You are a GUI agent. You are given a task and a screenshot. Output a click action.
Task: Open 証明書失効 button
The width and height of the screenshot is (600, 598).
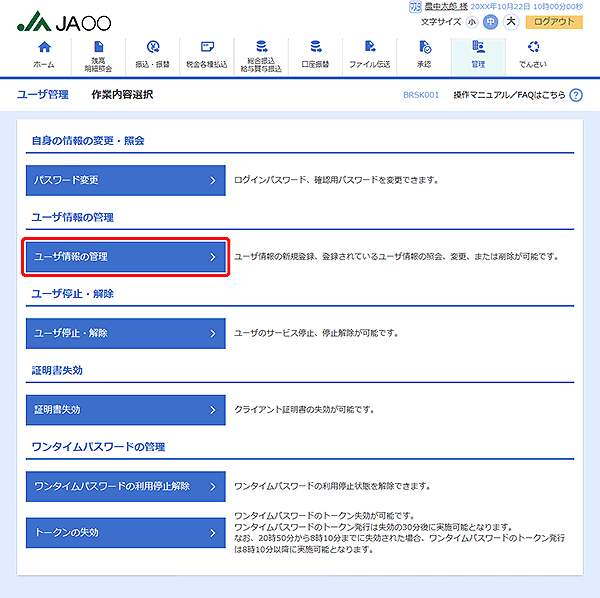pyautogui.click(x=126, y=410)
